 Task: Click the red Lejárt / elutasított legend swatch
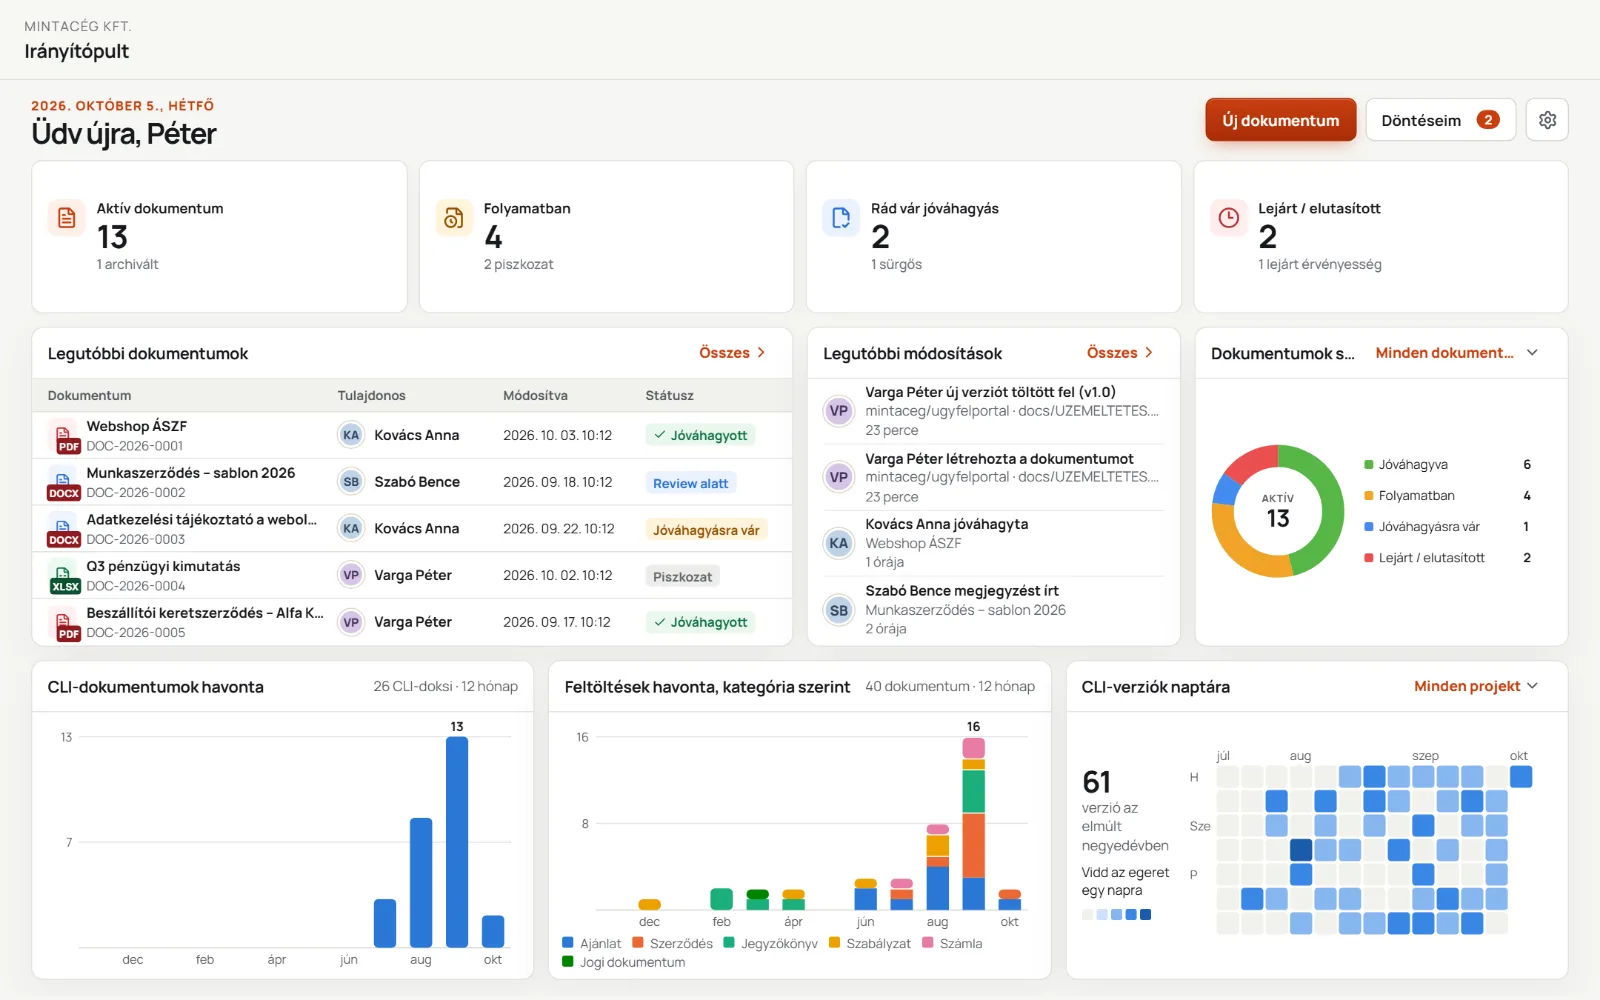[1369, 558]
